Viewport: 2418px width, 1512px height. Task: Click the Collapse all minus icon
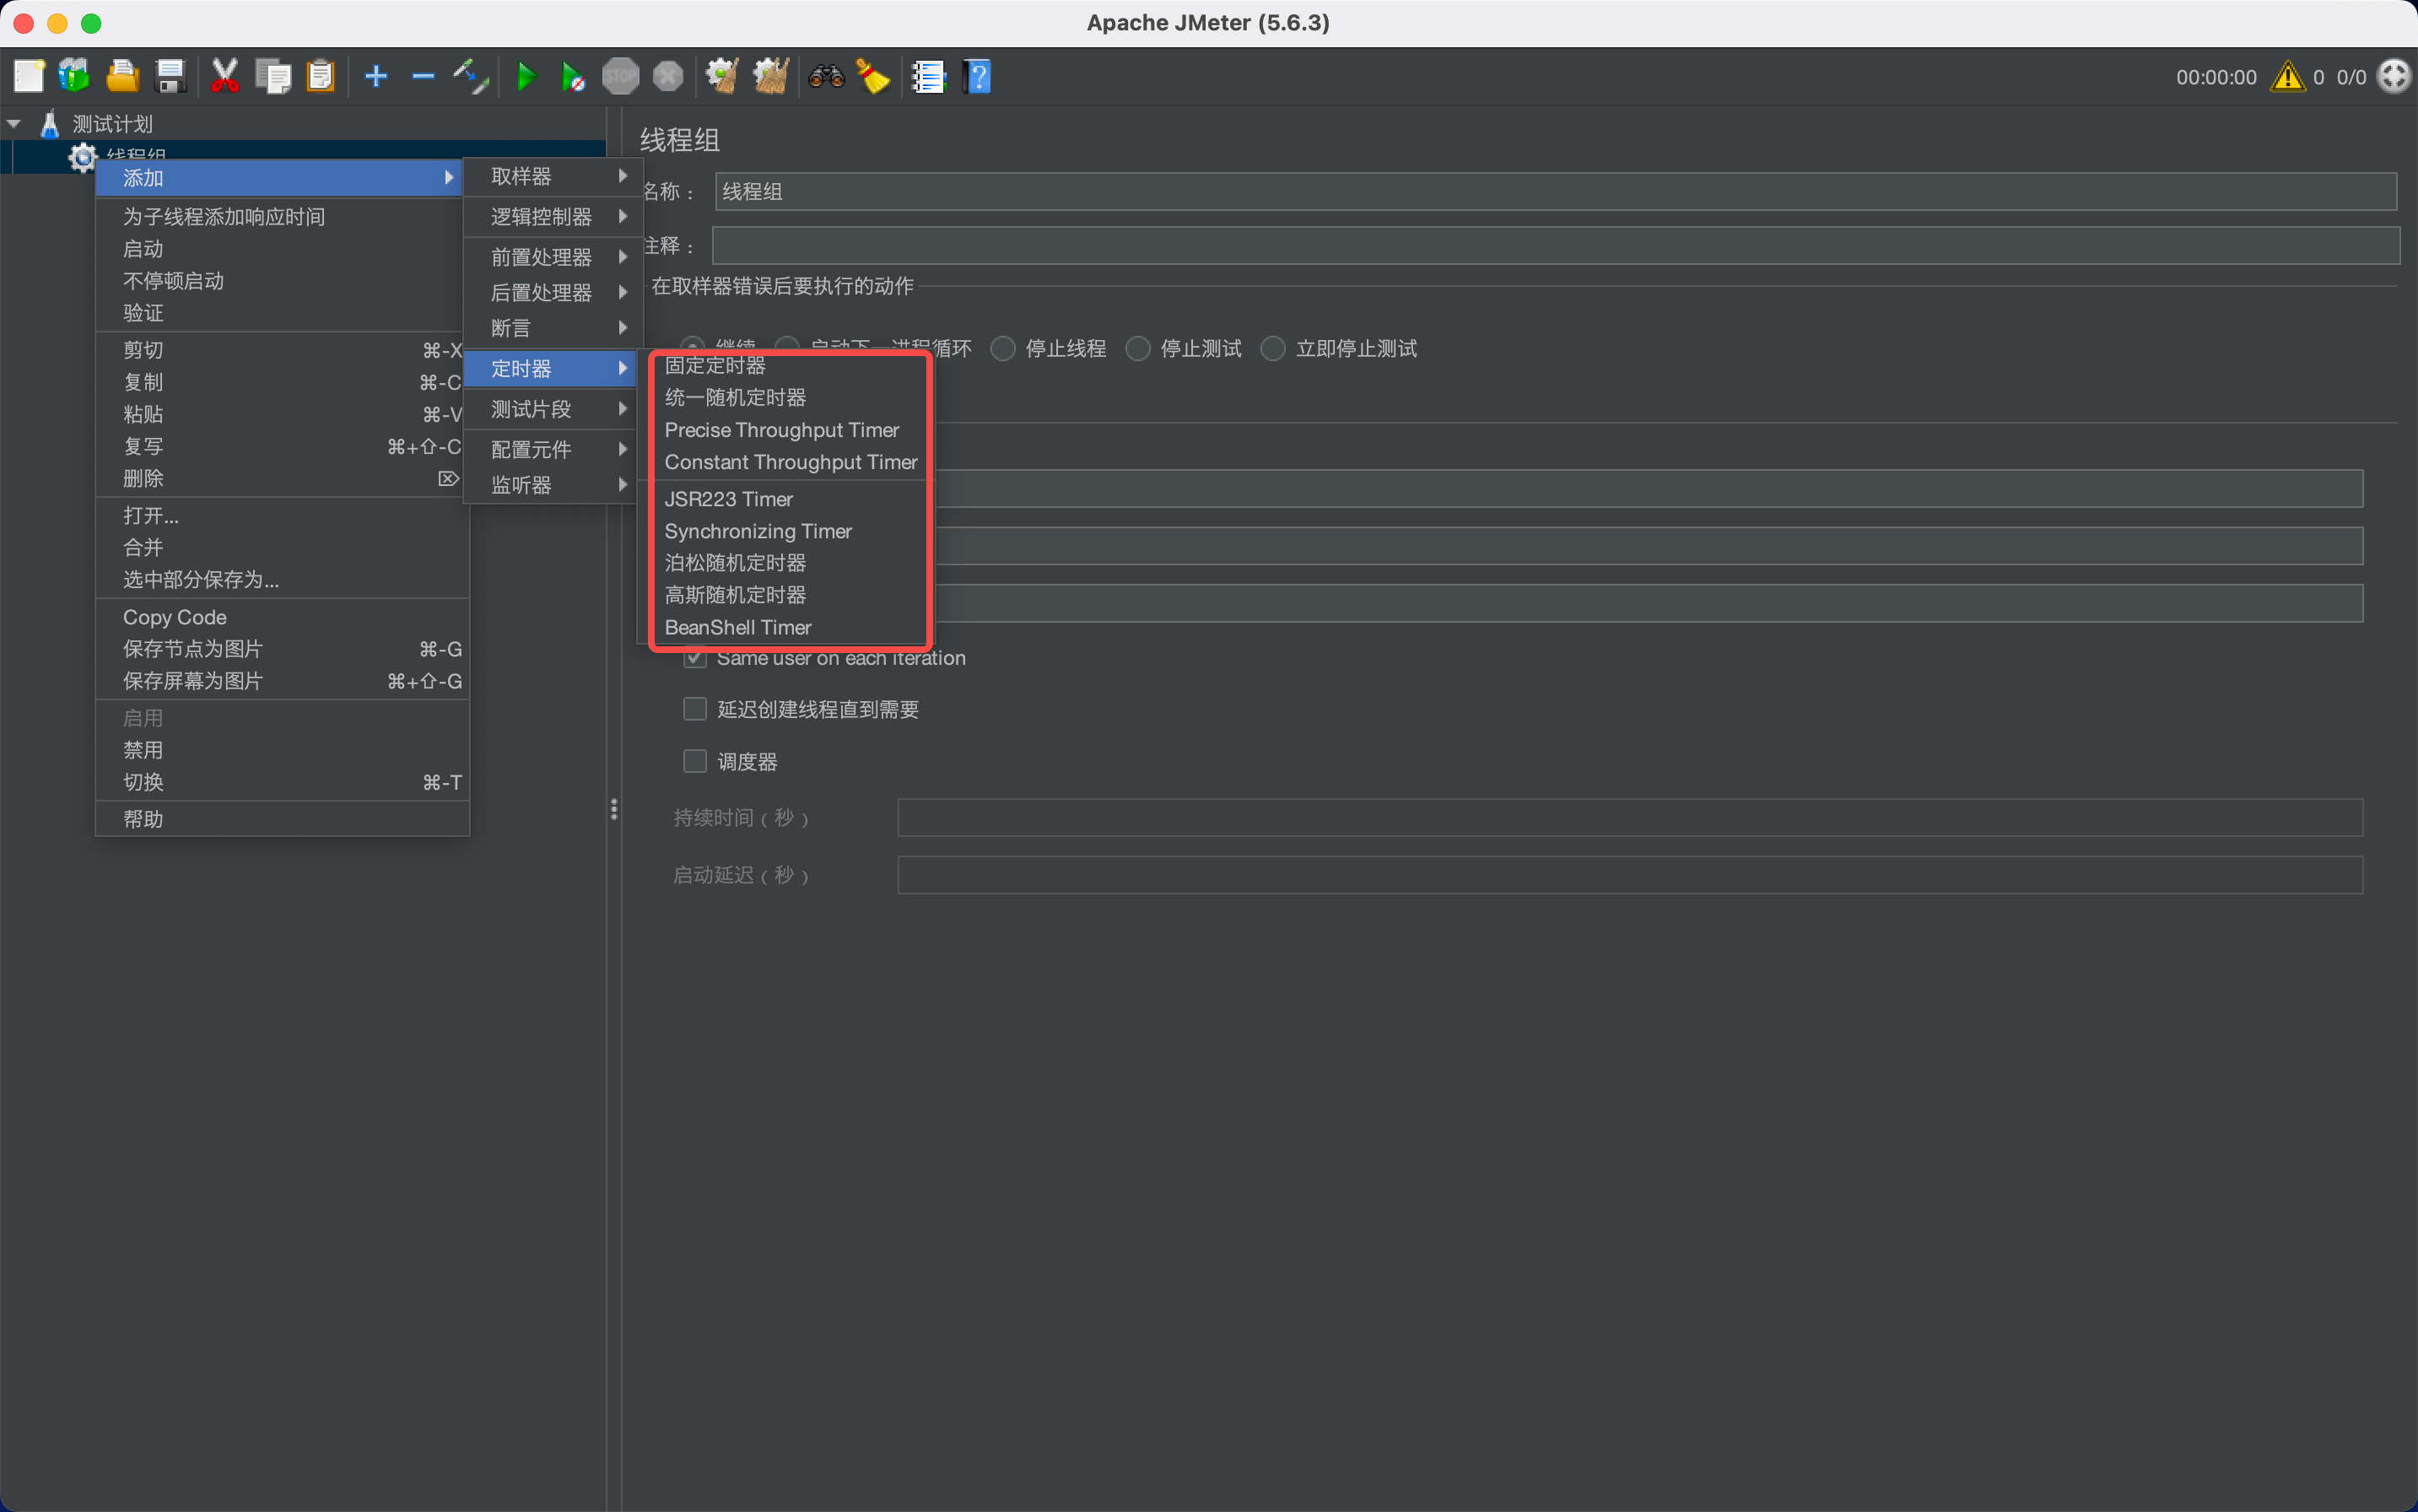(423, 76)
